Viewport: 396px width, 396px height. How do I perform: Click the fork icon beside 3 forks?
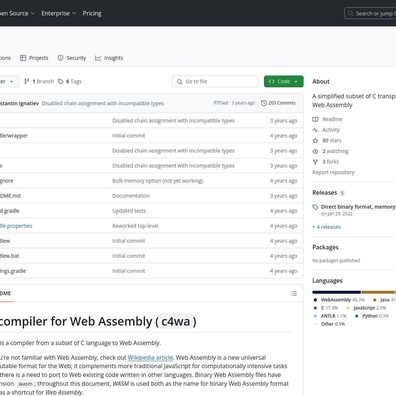click(x=315, y=162)
